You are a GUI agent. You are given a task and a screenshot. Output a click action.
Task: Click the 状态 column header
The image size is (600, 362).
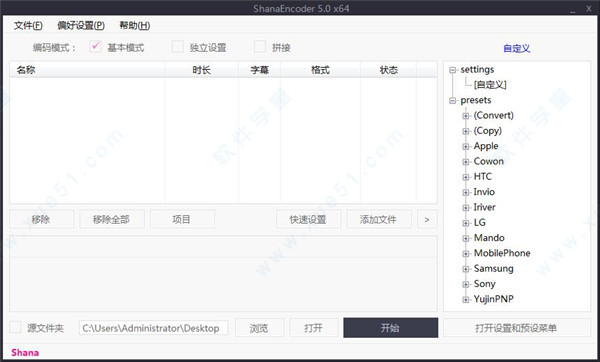(x=388, y=70)
